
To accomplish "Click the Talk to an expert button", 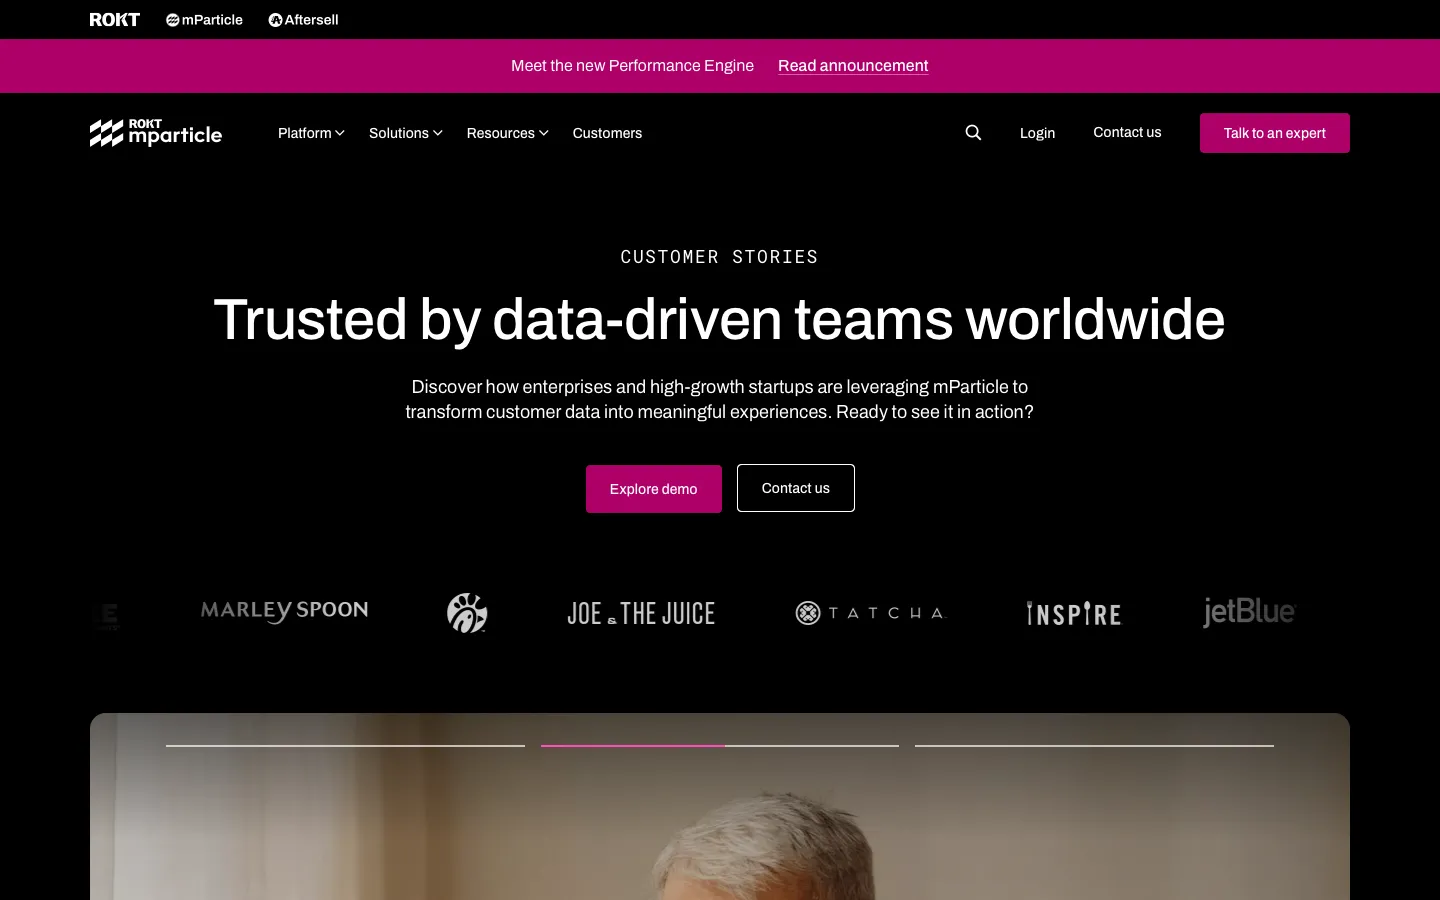I will click(x=1275, y=133).
